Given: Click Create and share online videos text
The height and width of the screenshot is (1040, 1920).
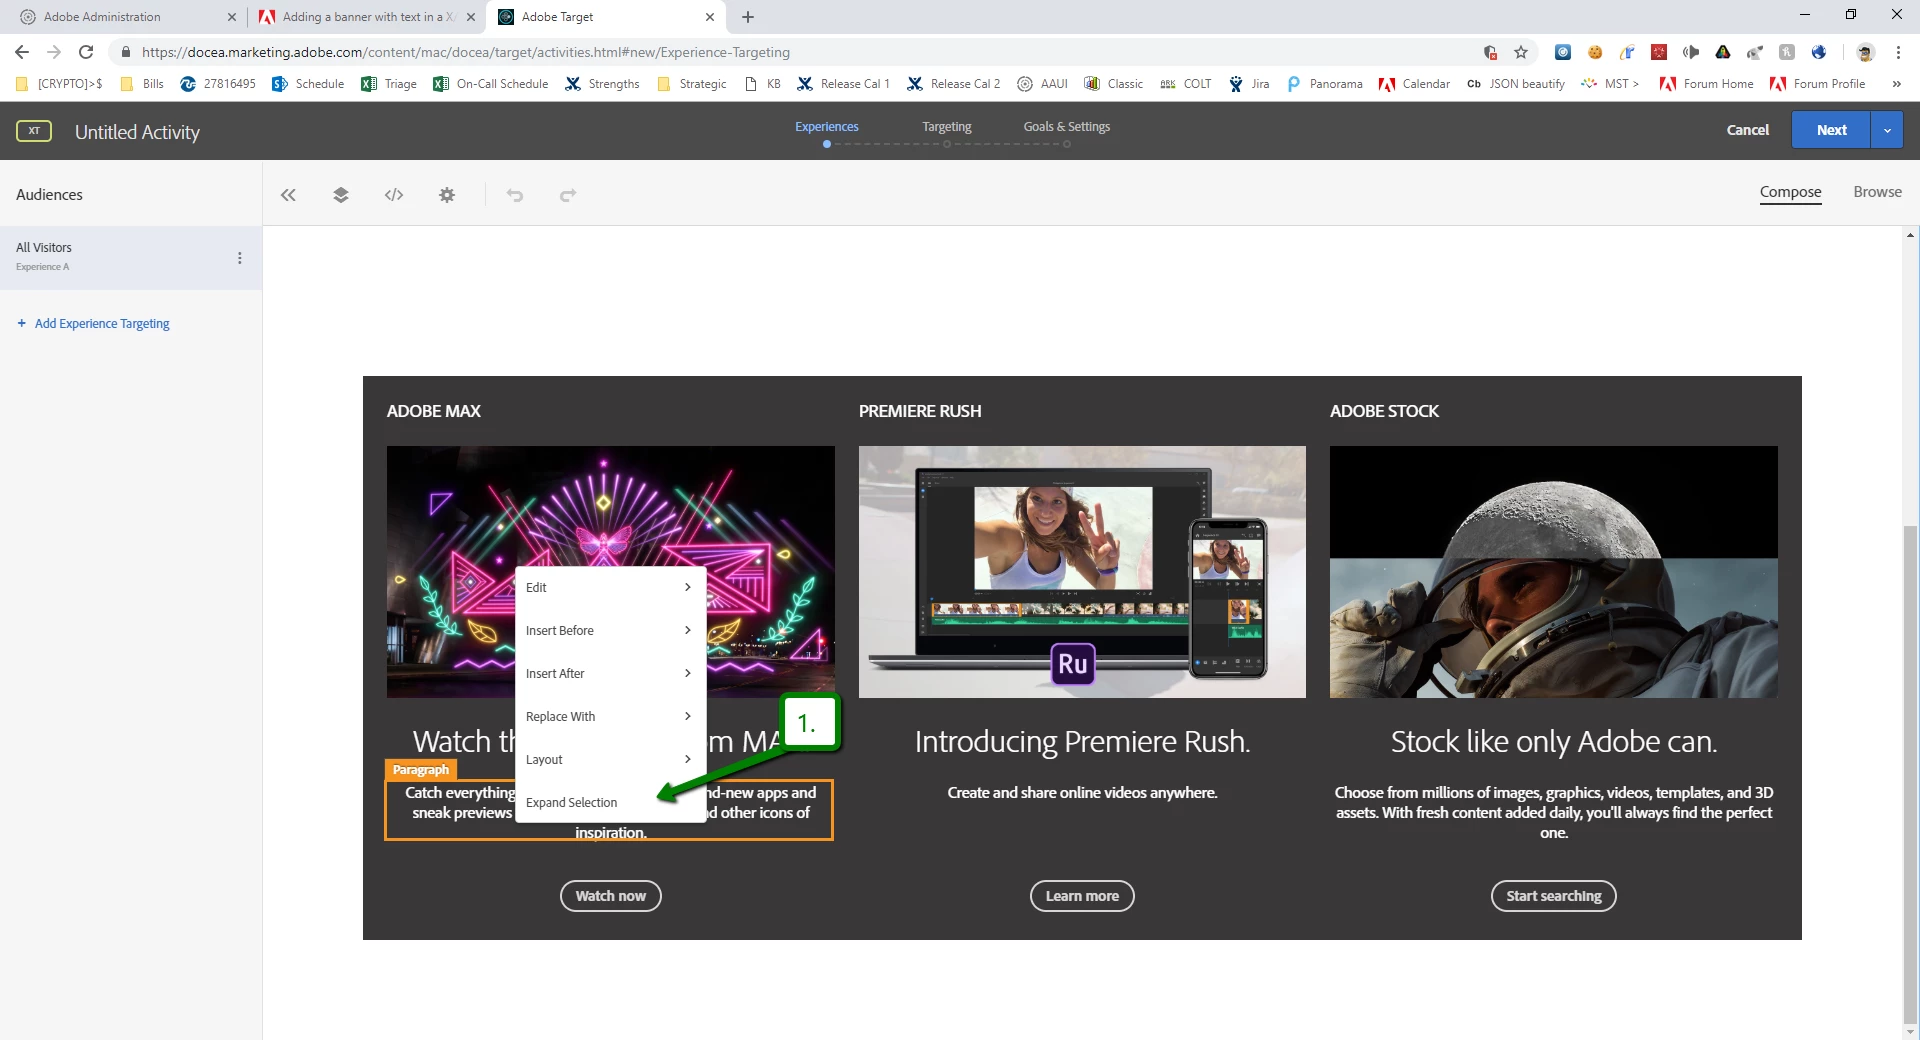Looking at the screenshot, I should pyautogui.click(x=1082, y=793).
